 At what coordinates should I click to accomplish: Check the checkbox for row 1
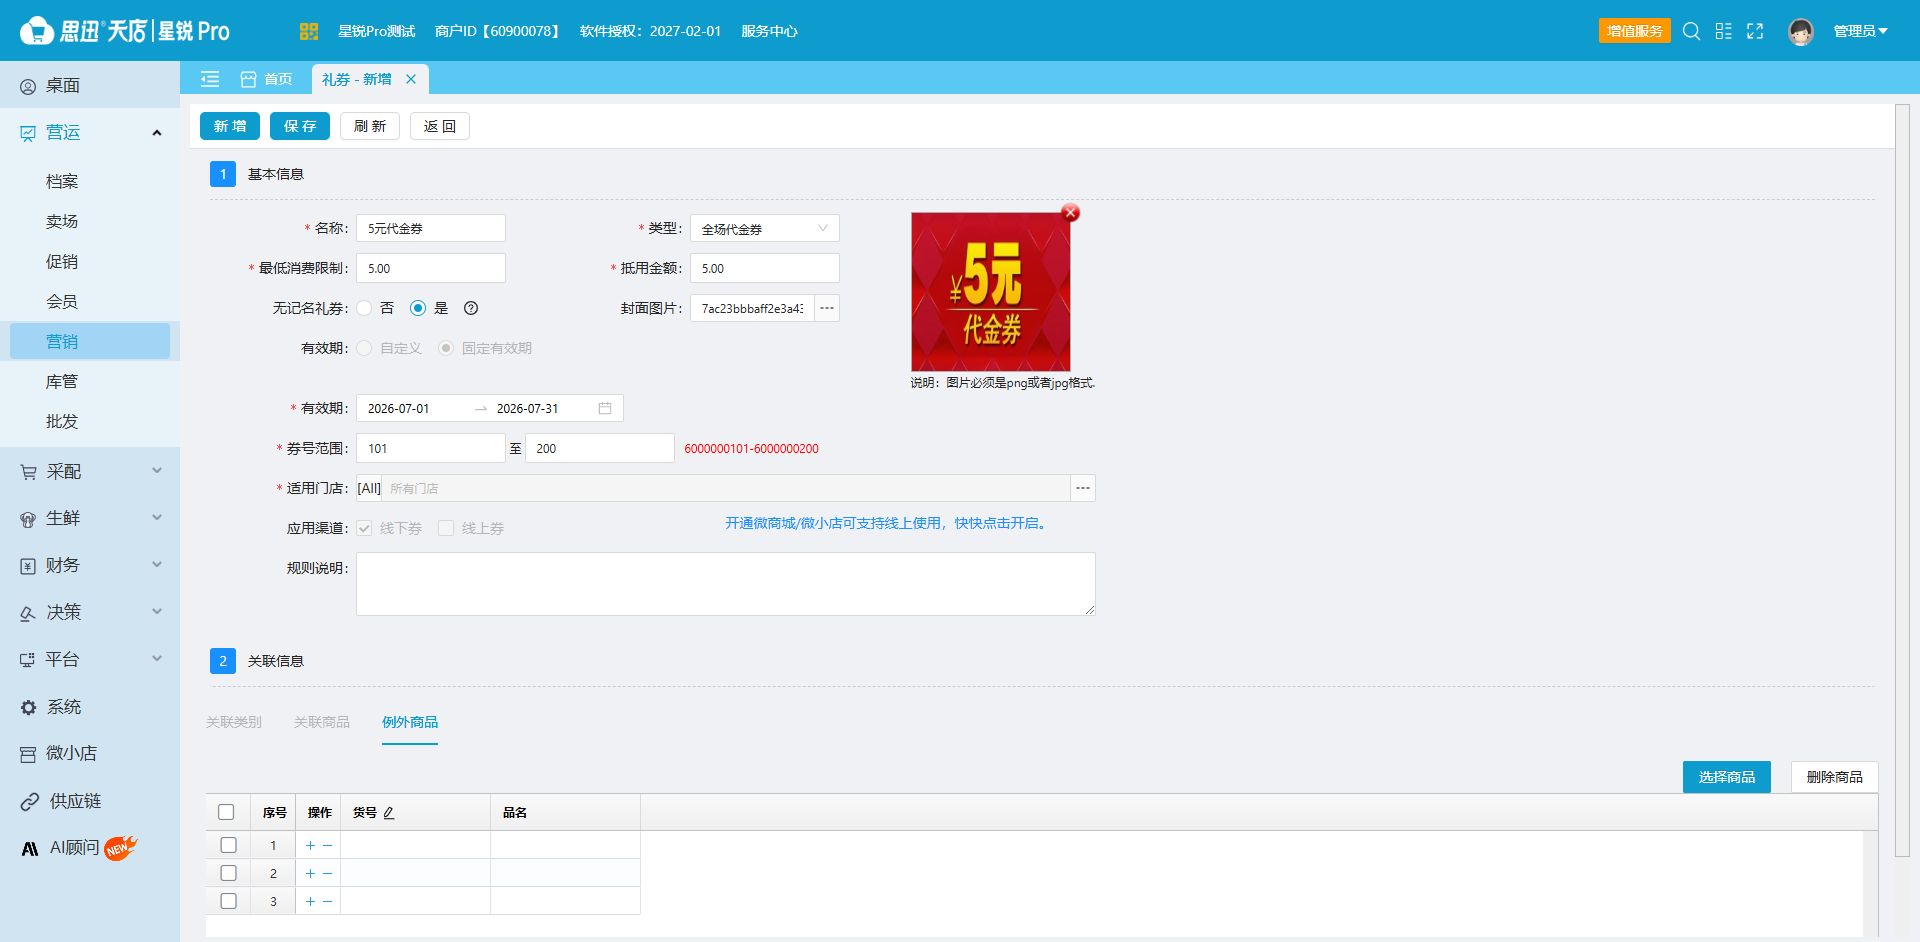point(228,845)
